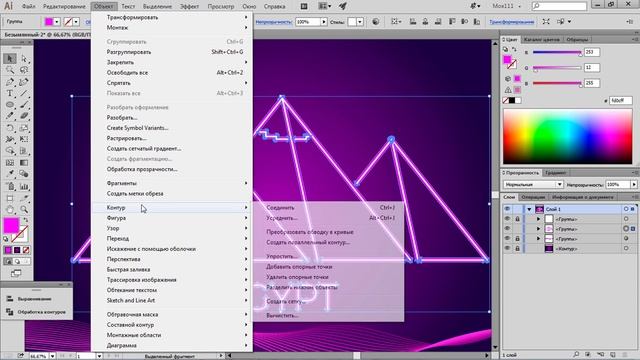The width and height of the screenshot is (640, 360).
Task: Toggle visibility eye of <Контур> row
Action: coord(507,249)
